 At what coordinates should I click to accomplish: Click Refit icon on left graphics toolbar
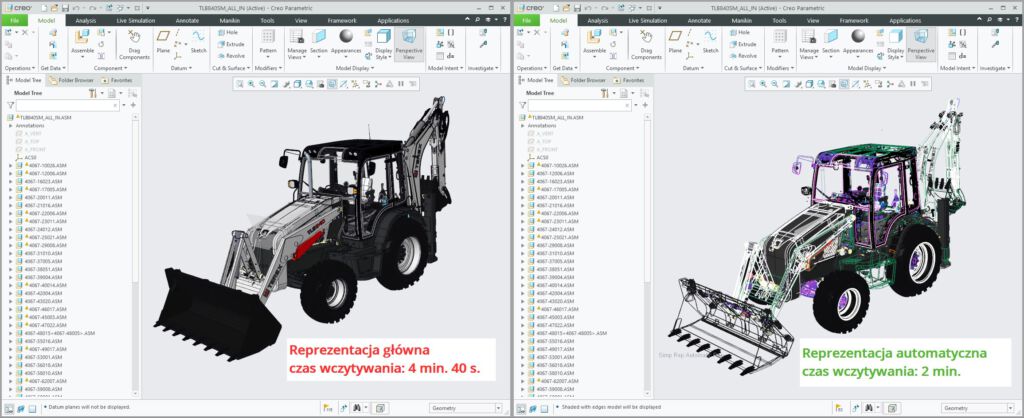(x=240, y=84)
